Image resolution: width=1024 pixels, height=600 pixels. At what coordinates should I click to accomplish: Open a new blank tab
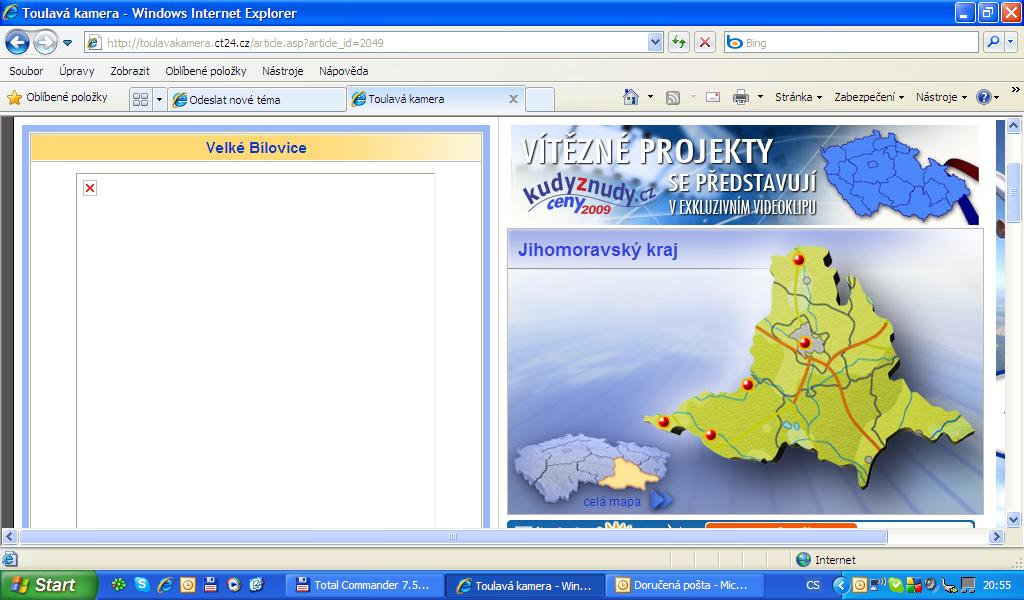[540, 99]
